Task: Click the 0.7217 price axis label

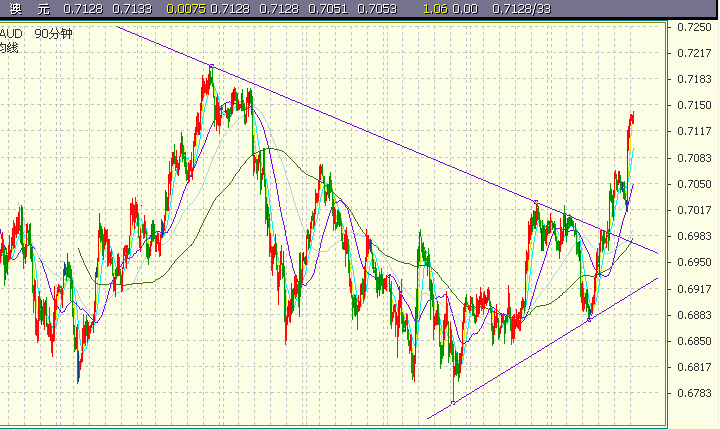Action: tap(694, 53)
